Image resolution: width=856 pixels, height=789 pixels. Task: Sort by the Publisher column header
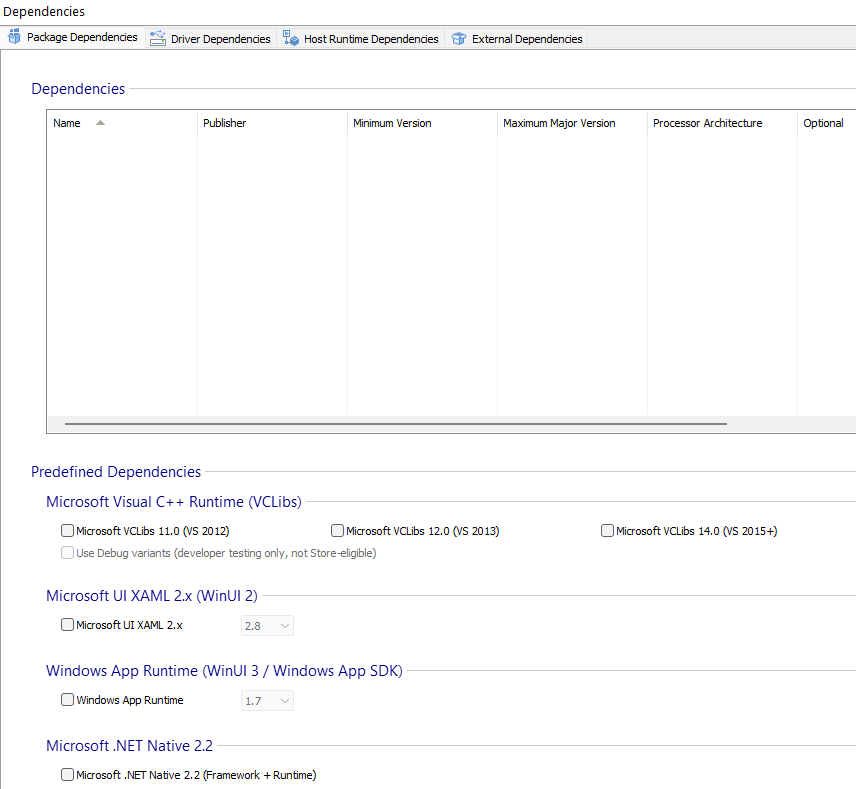pos(272,123)
